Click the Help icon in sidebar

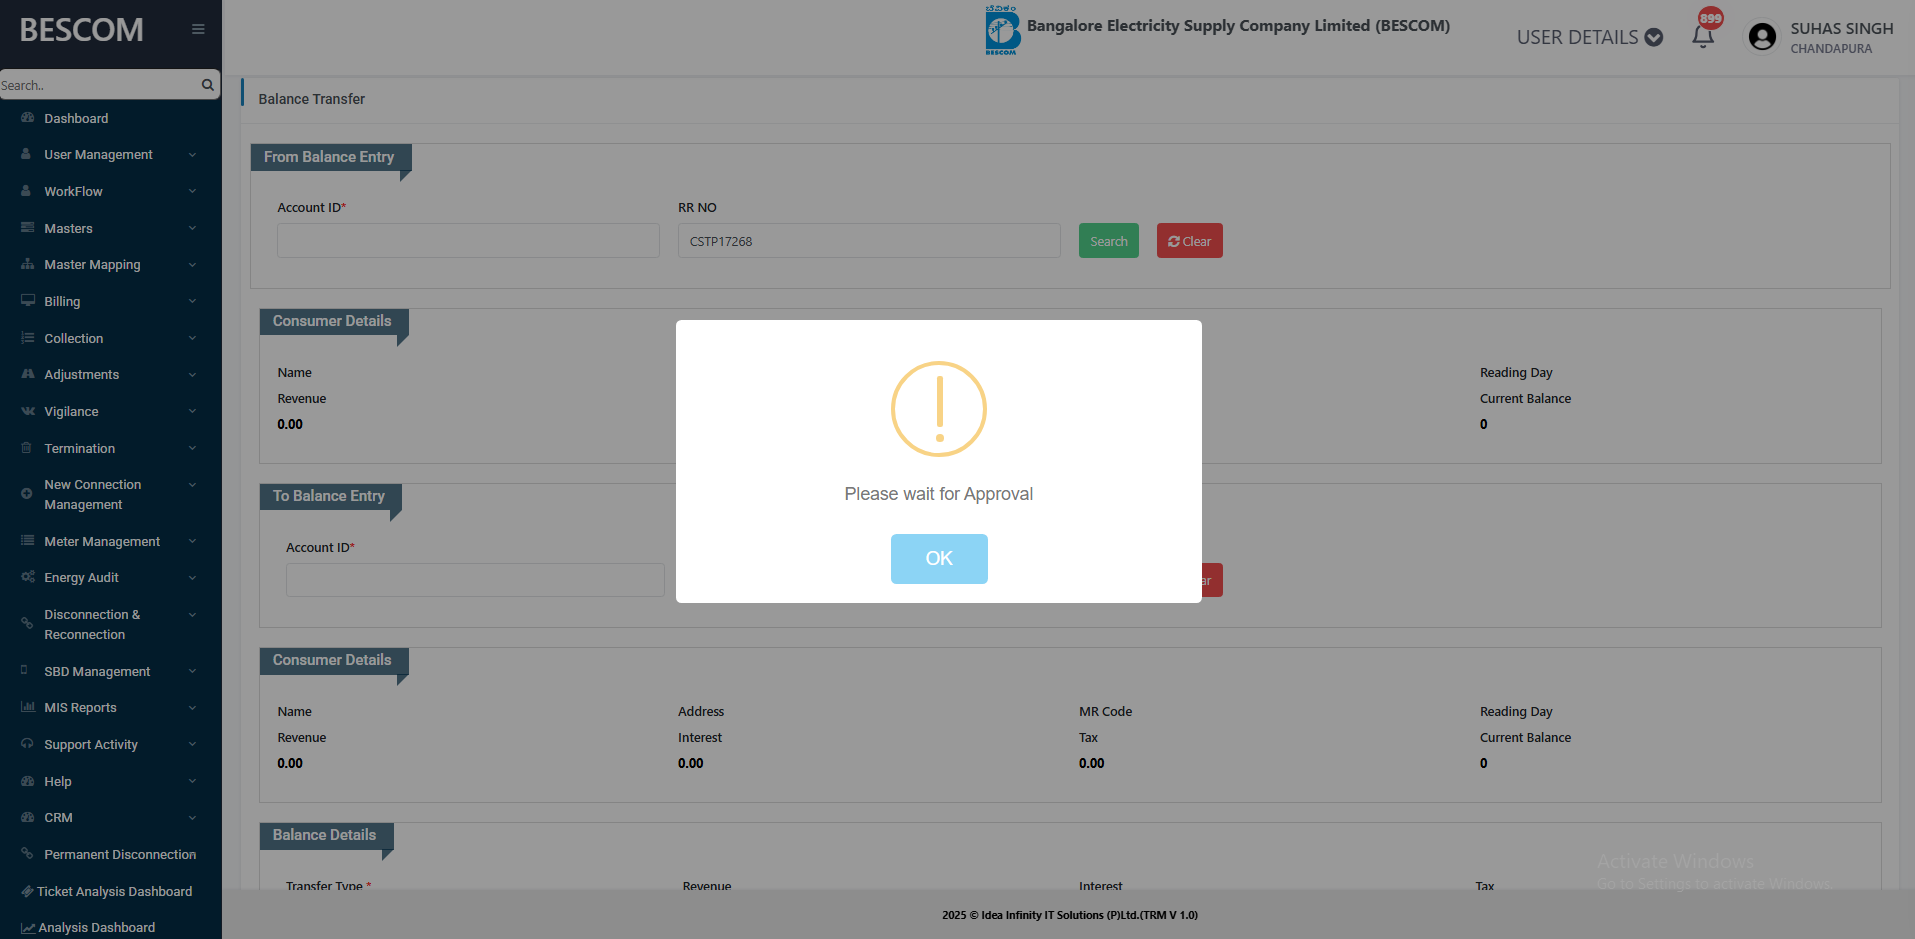click(x=27, y=781)
